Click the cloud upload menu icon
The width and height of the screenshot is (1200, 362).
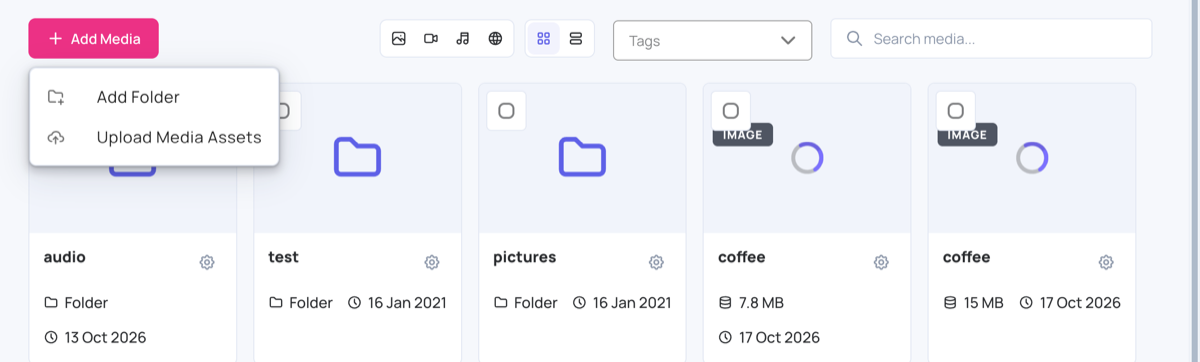coord(56,137)
